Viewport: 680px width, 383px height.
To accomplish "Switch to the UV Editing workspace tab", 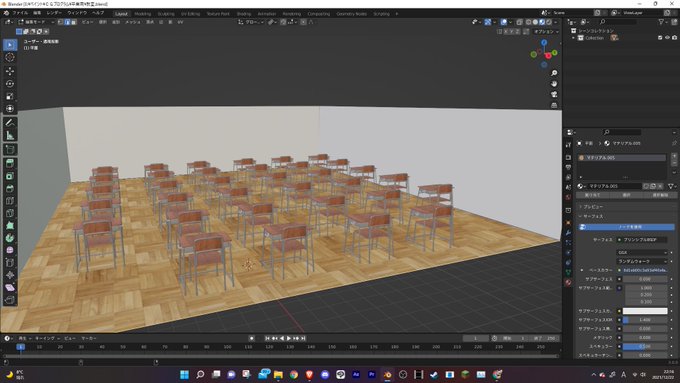I will (x=190, y=14).
